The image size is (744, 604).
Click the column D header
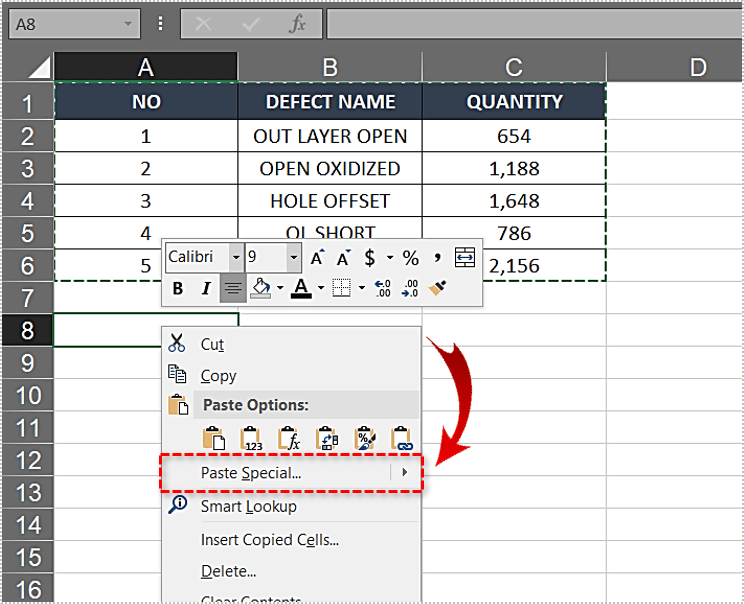pyautogui.click(x=697, y=67)
